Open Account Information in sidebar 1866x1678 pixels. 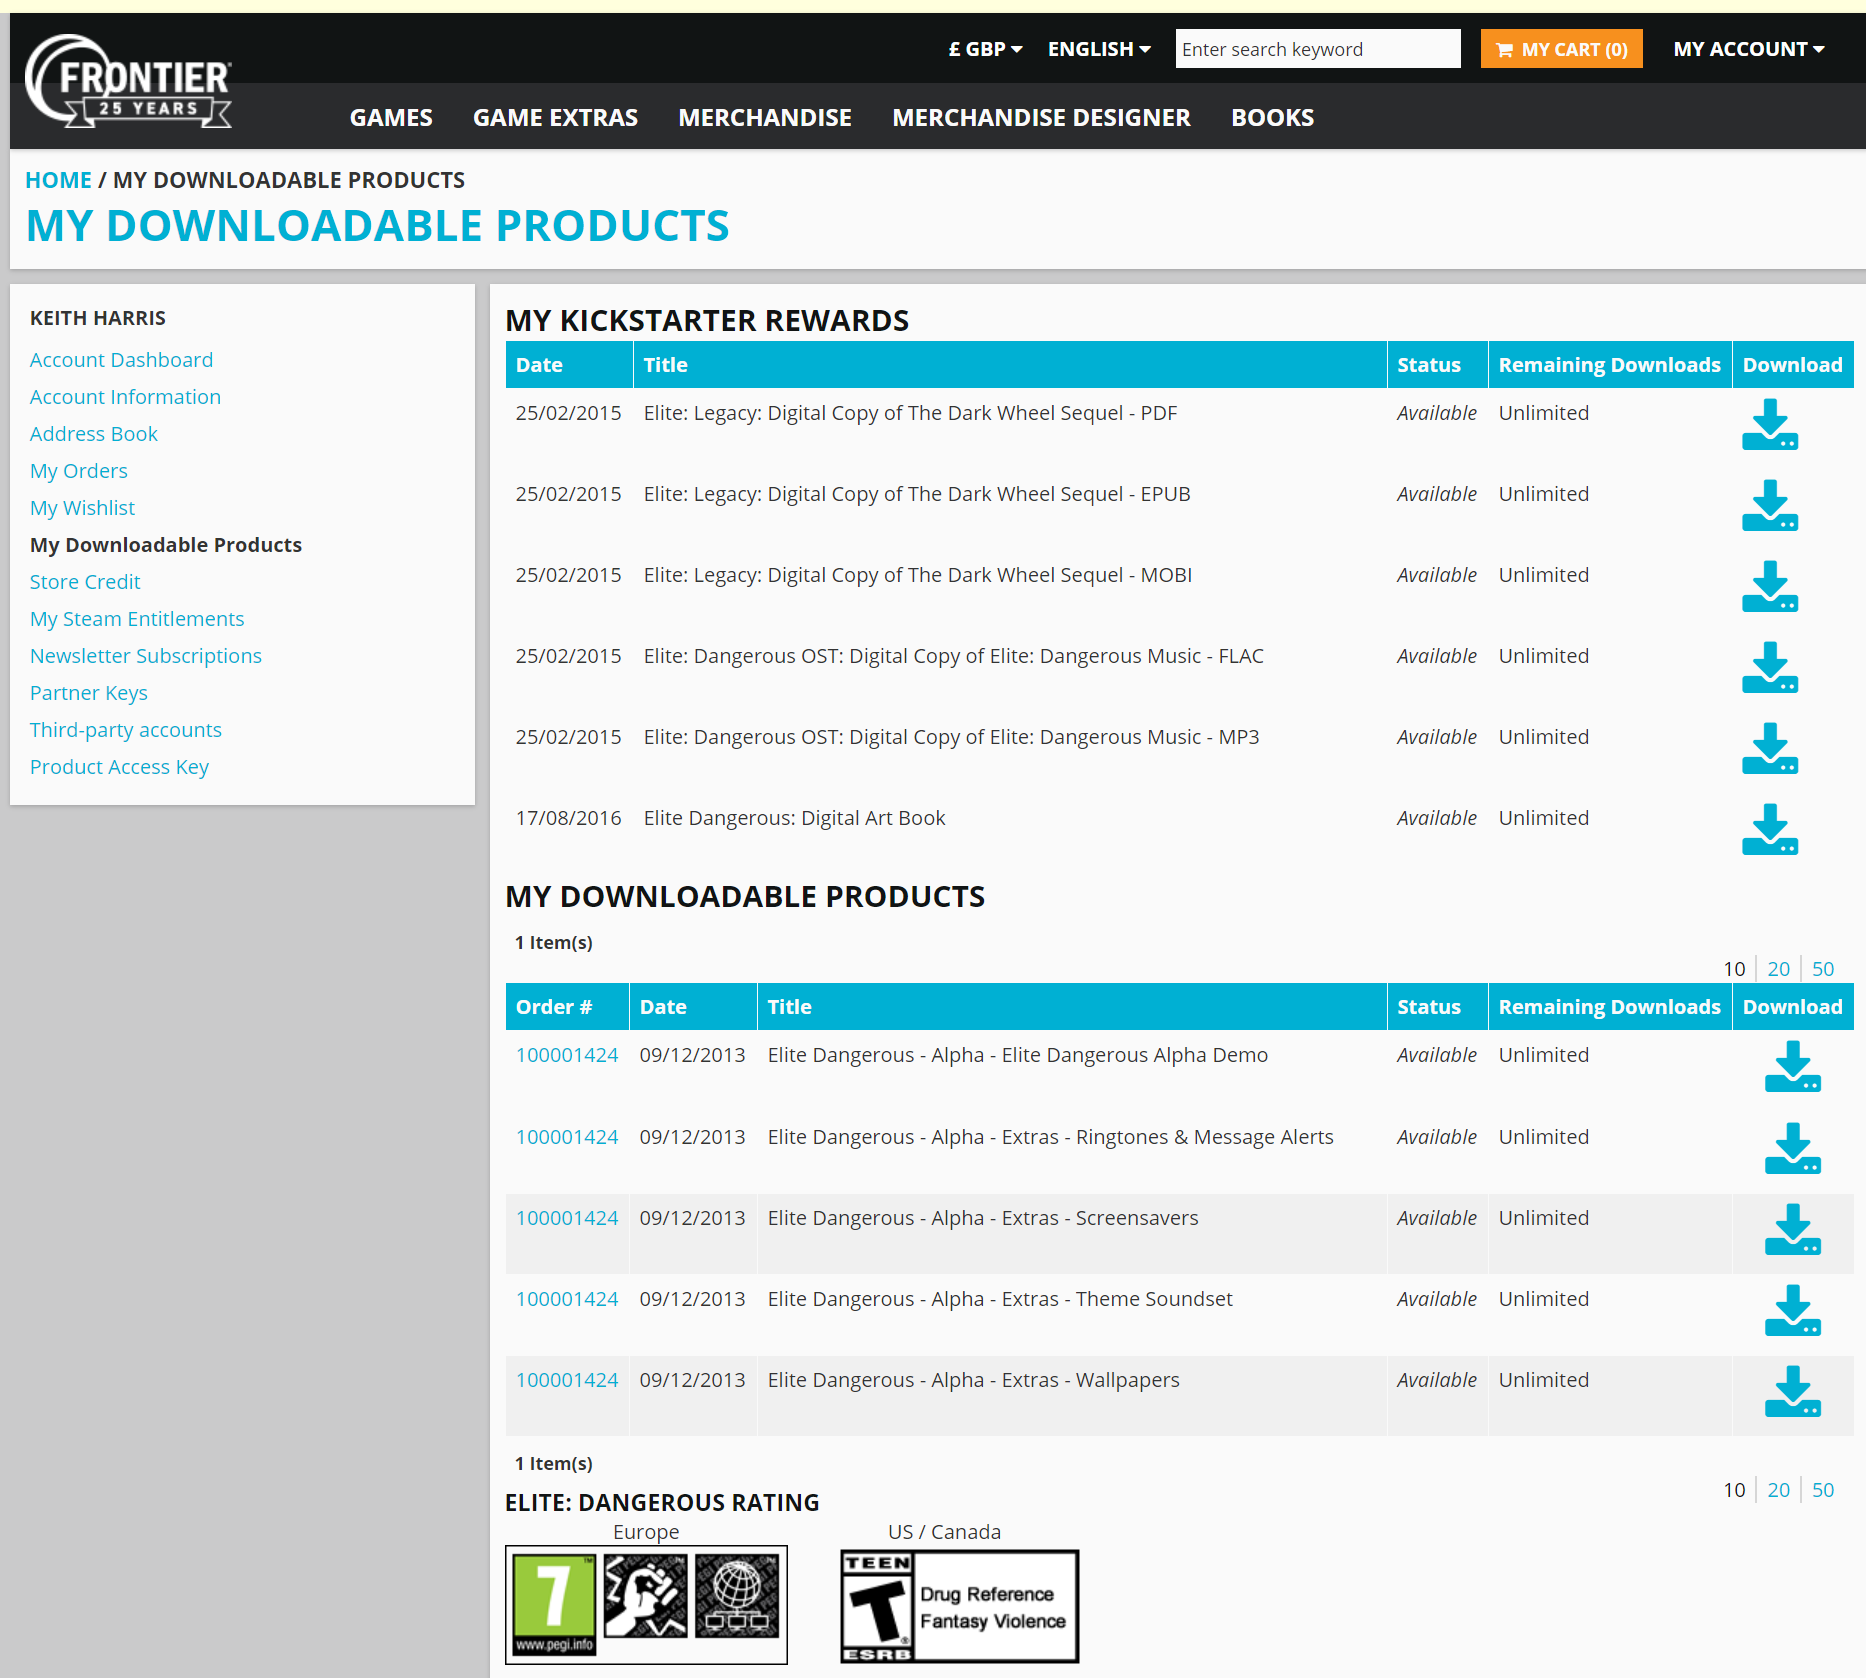click(x=125, y=397)
